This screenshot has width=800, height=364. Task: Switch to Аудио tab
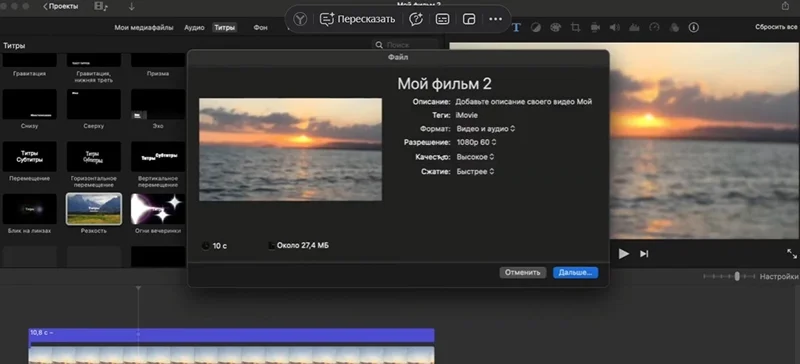(194, 28)
